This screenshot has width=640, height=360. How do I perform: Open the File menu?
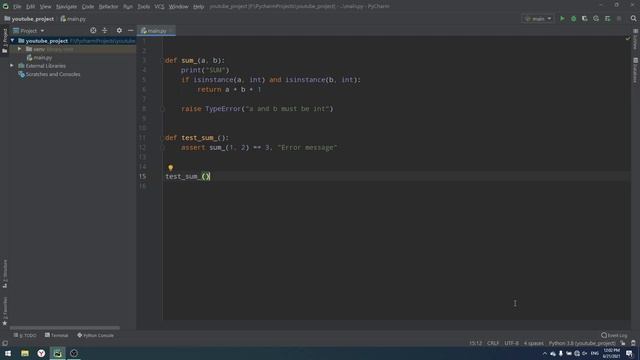[x=17, y=7]
